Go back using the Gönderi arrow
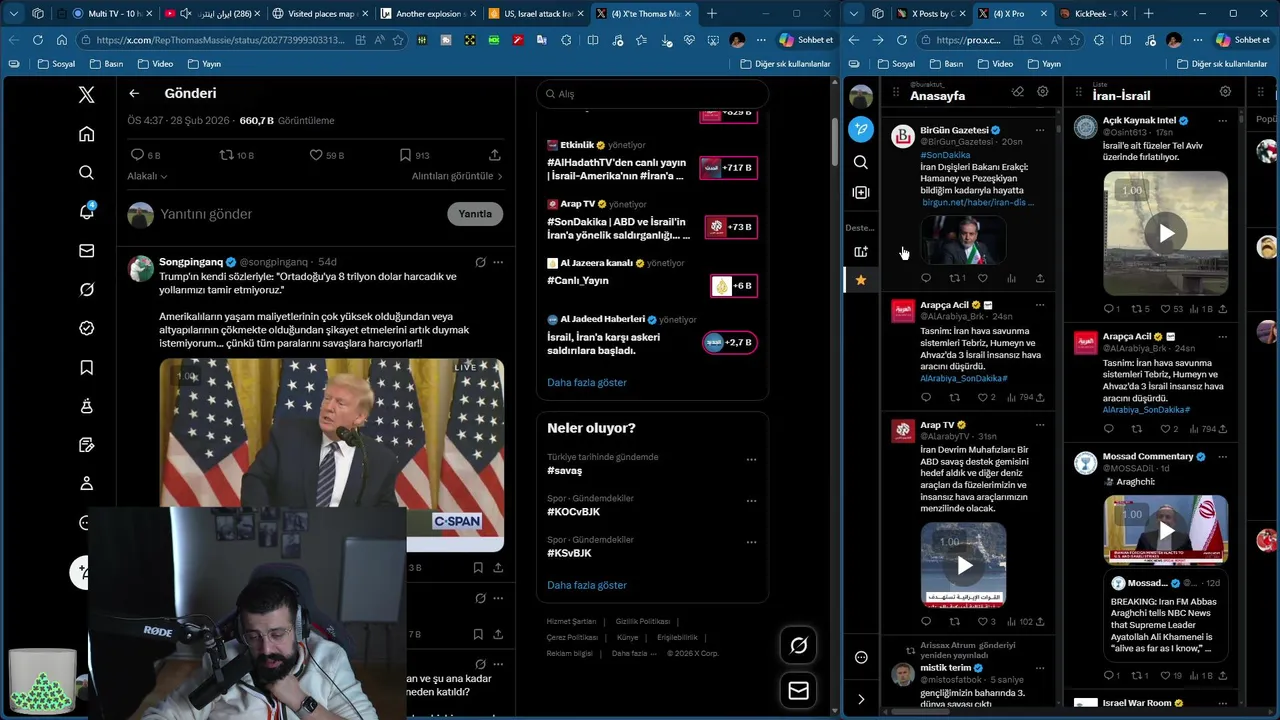The image size is (1280, 720). pos(134,93)
